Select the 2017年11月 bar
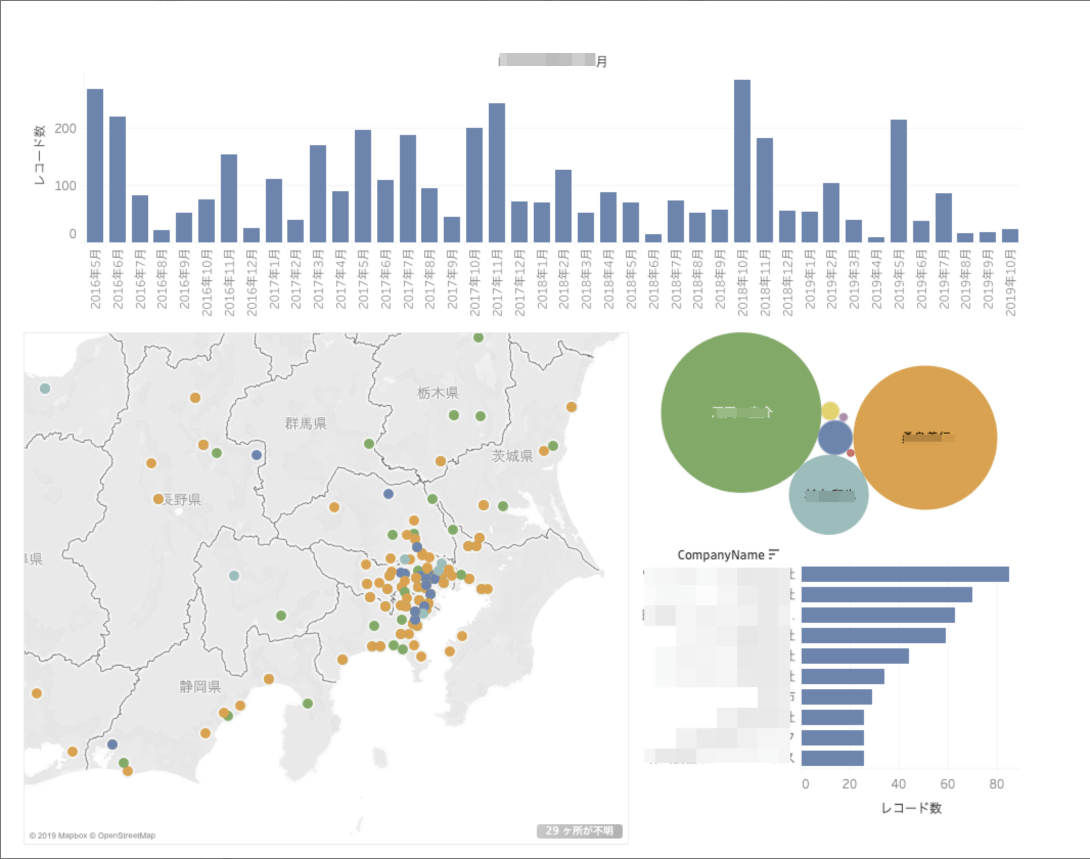Screen dimensions: 1090x859 [x=497, y=172]
